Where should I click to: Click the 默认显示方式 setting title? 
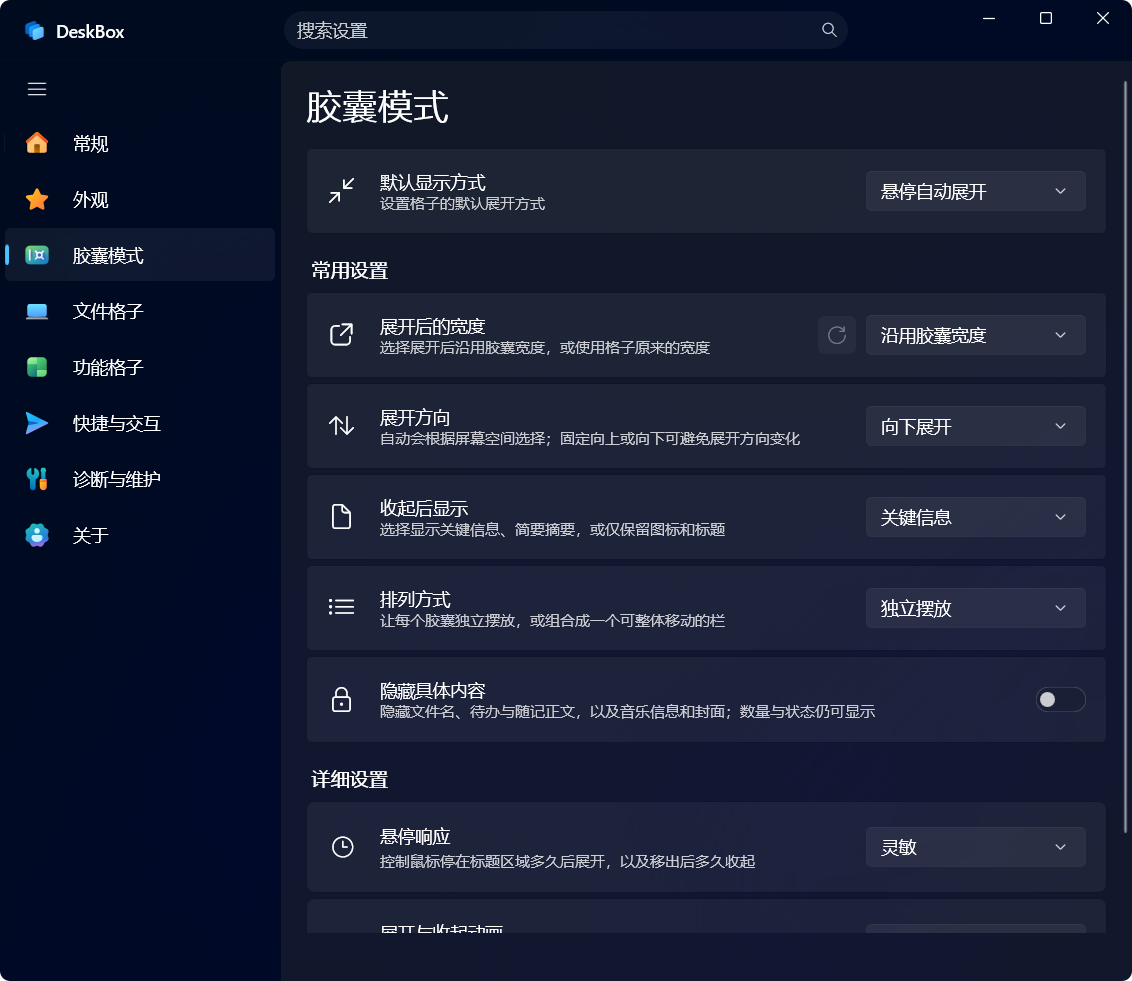coord(432,182)
